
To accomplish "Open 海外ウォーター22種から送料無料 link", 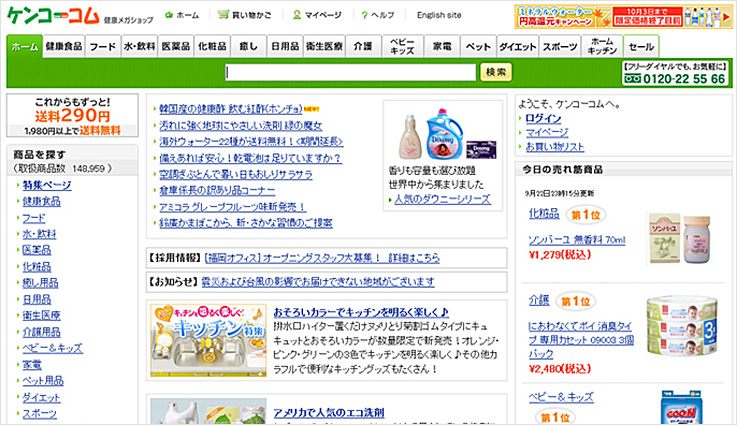I will click(251, 142).
